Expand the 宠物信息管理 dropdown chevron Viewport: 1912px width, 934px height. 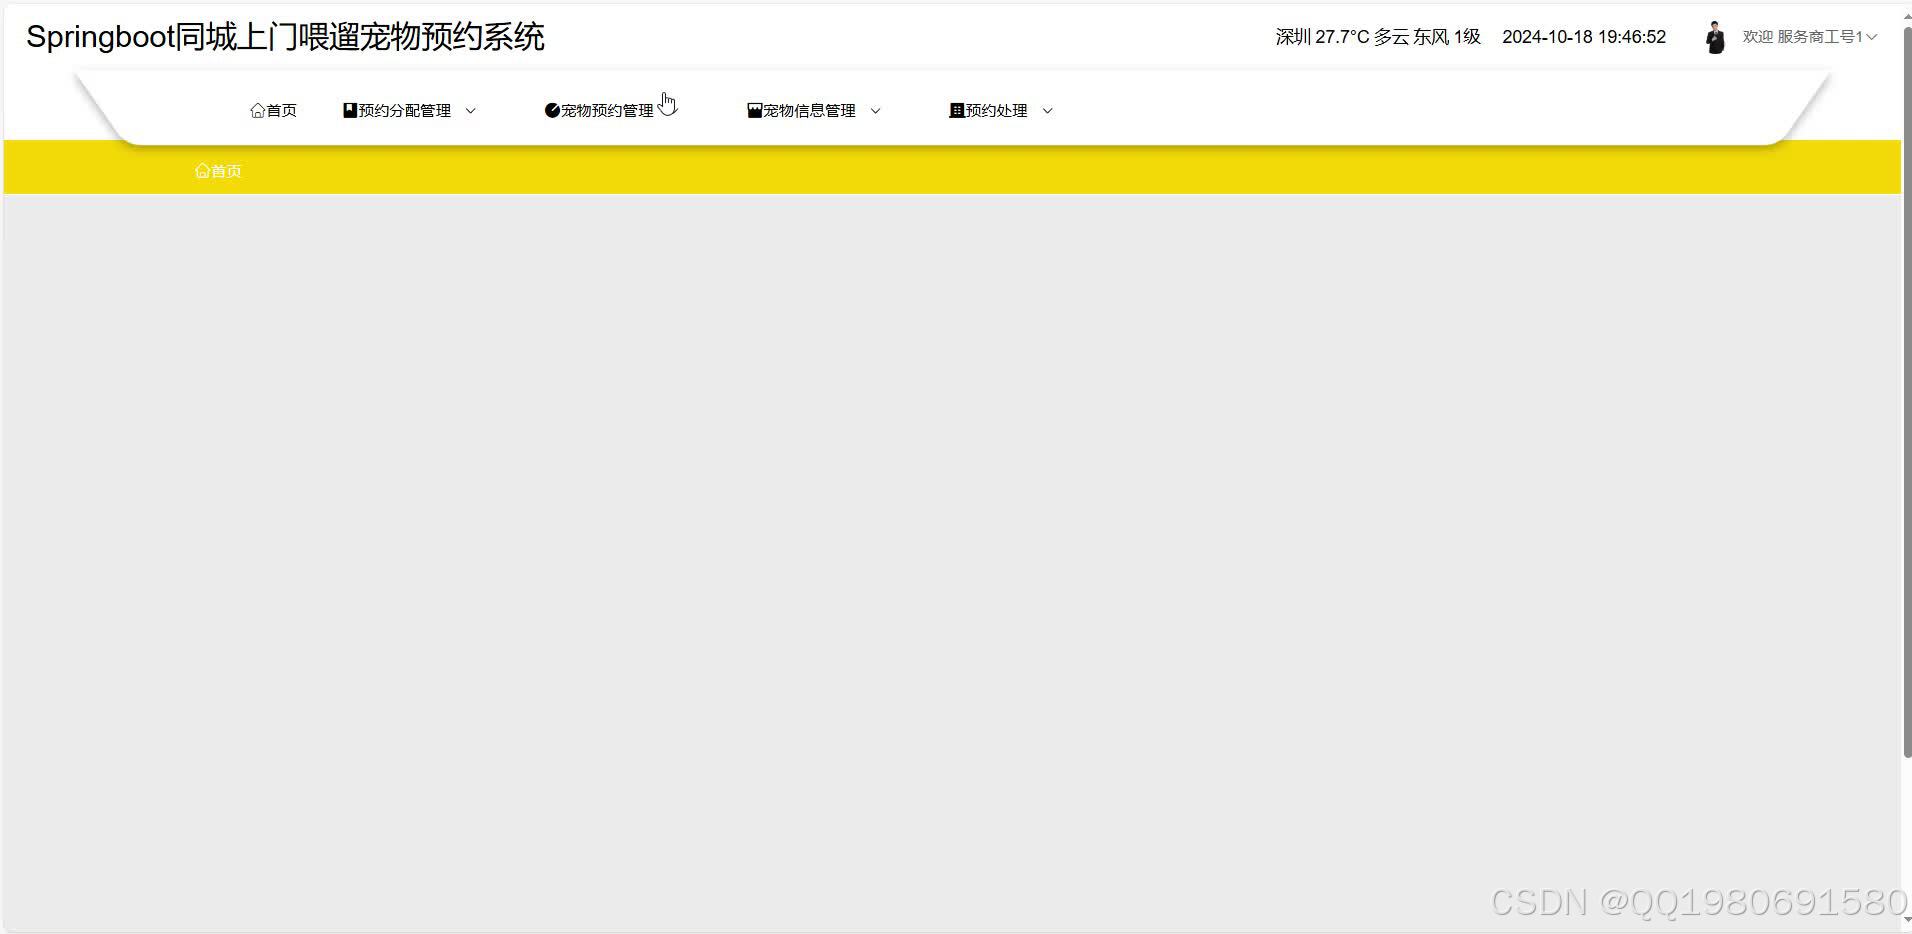(876, 111)
